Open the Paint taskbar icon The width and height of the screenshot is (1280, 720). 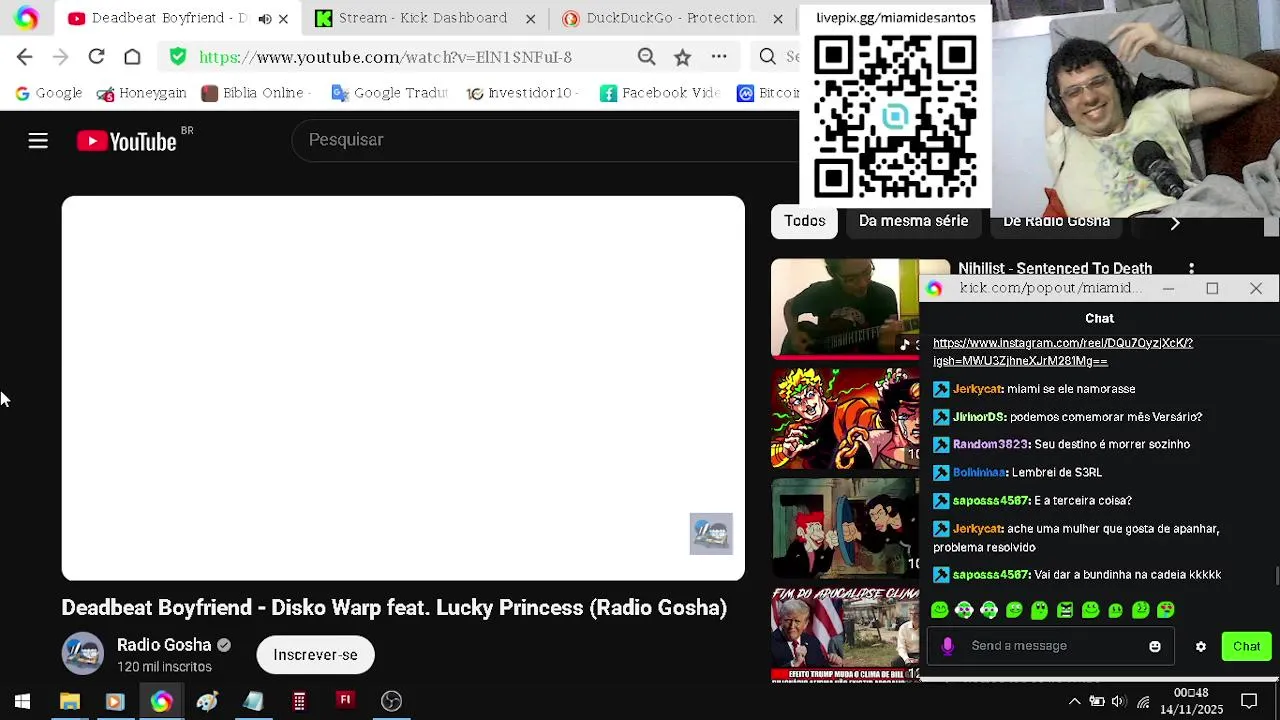click(207, 701)
